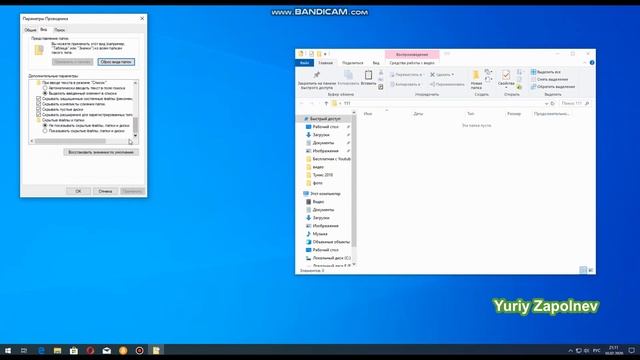
Task: Open Microsoft Store from taskbar
Action: point(74,350)
